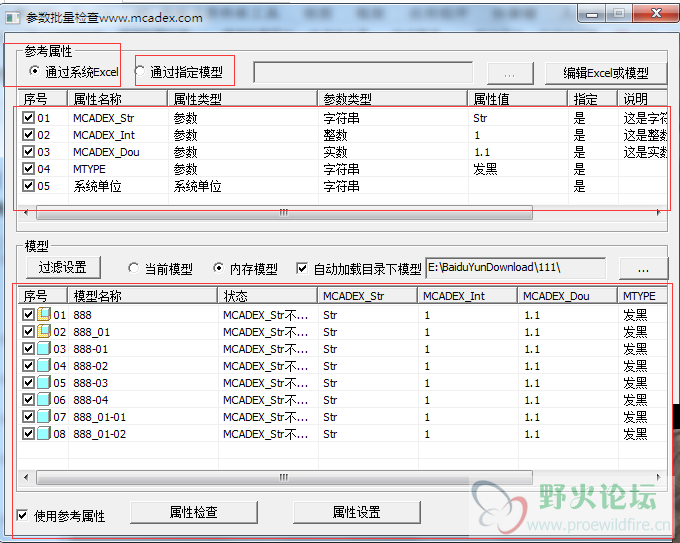Uncheck attribute row 03 MCADEX_Dou checkbox
Viewport: 680px width, 543px height.
coord(28,151)
